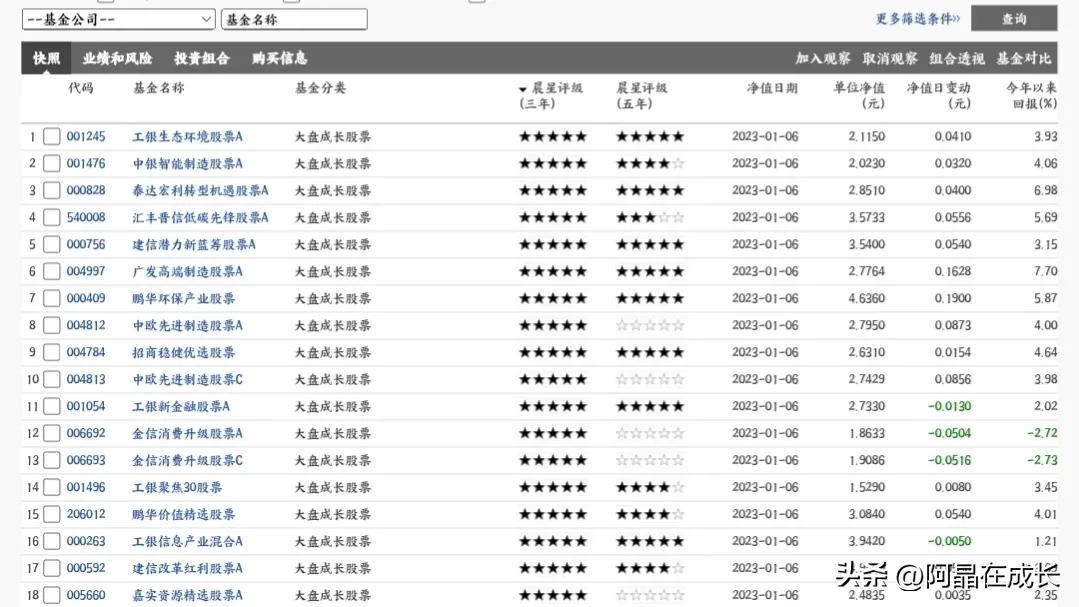This screenshot has width=1079, height=607.
Task: Open fund link 汇丰晋信低碳先锋股票A
Action: pyautogui.click(x=200, y=217)
